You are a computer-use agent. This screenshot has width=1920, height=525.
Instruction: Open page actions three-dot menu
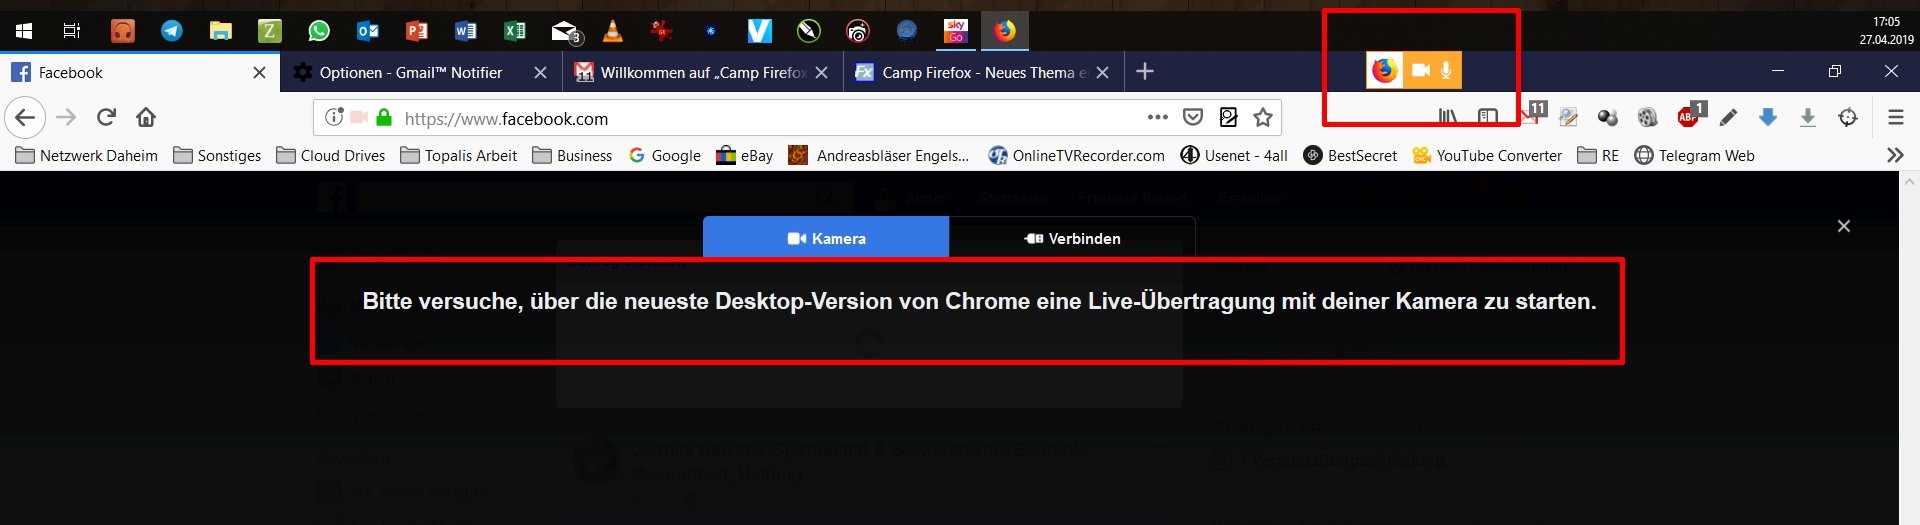click(1158, 117)
